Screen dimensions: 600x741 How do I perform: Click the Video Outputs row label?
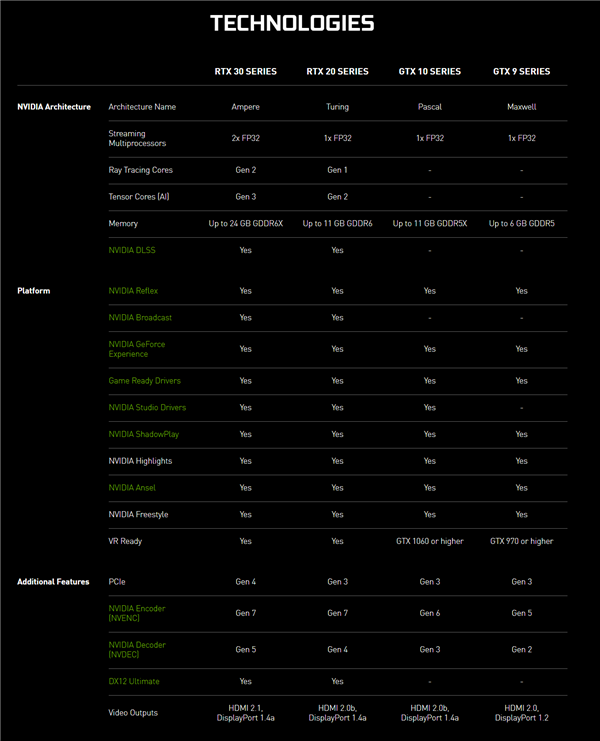[133, 713]
